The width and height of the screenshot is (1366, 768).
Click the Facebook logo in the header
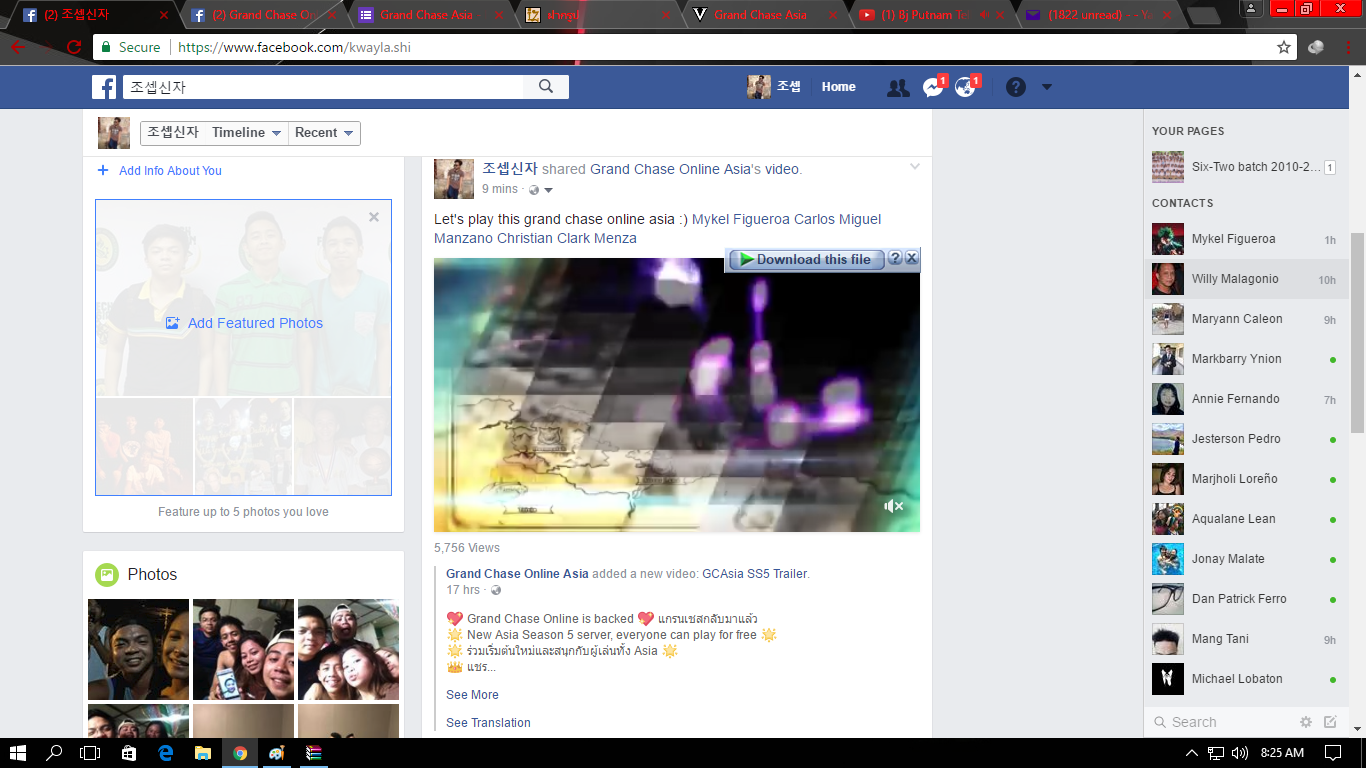[x=104, y=87]
